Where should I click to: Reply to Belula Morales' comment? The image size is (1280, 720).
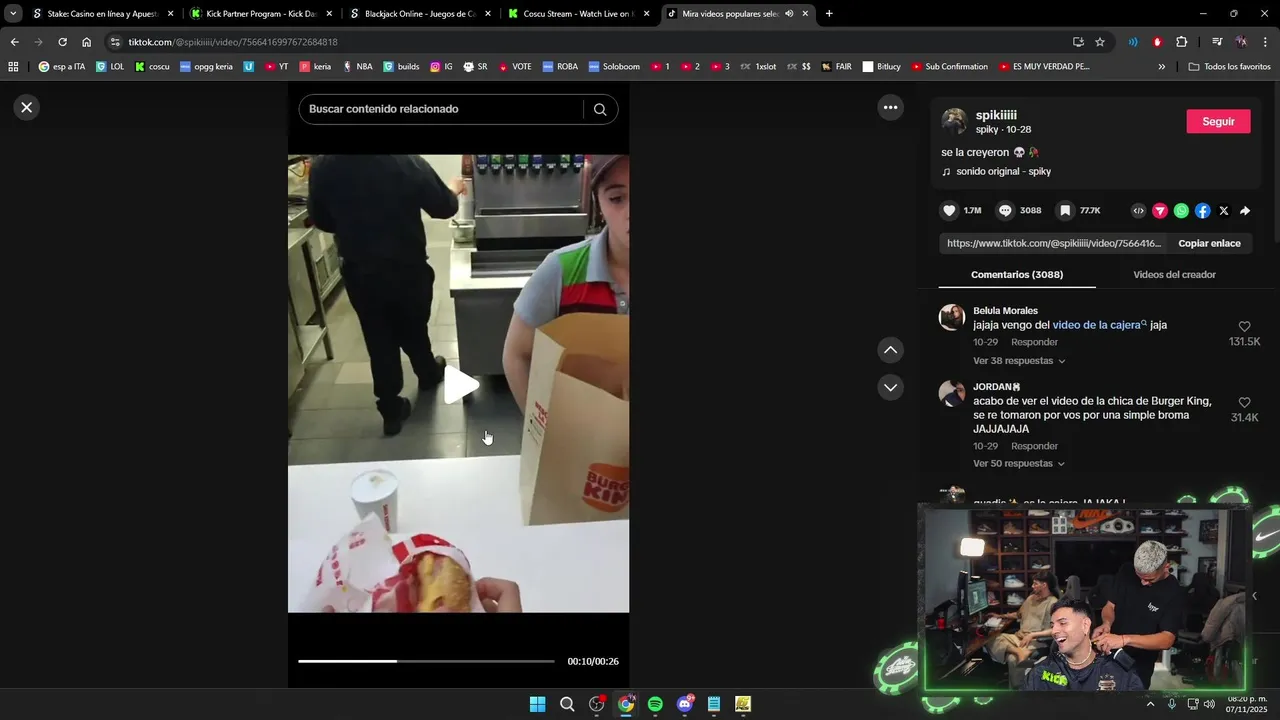pyautogui.click(x=1034, y=342)
